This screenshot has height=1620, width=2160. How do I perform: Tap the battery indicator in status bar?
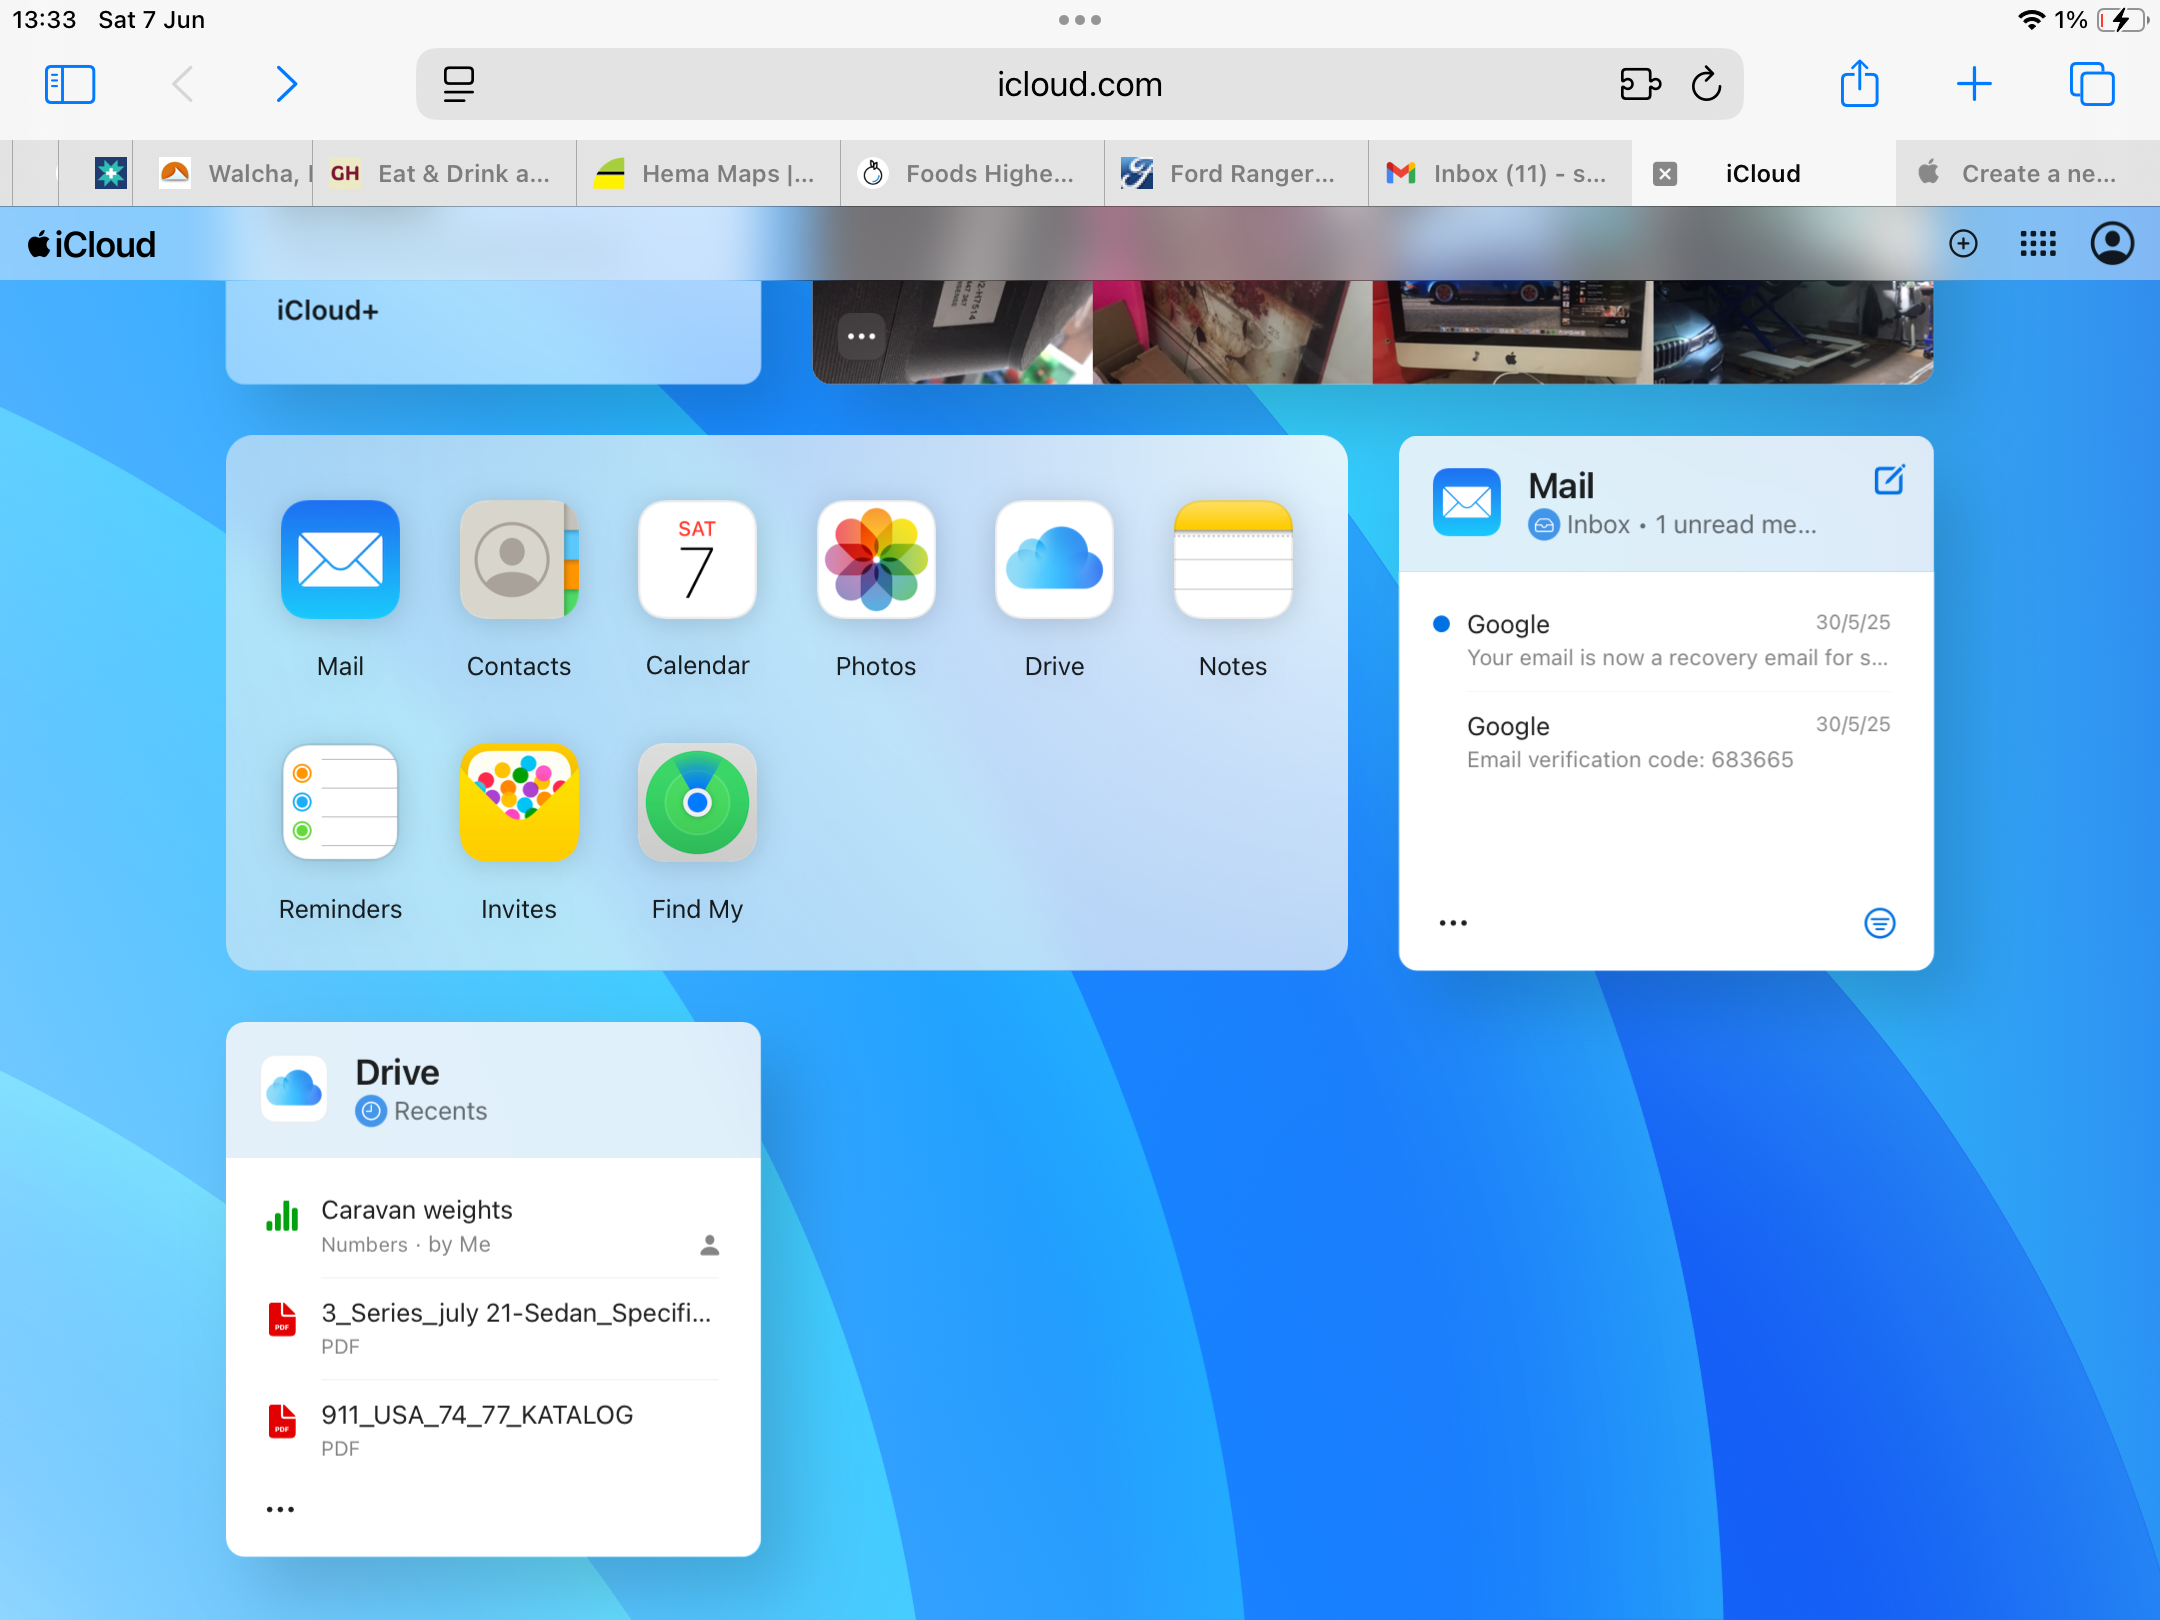point(2122,20)
